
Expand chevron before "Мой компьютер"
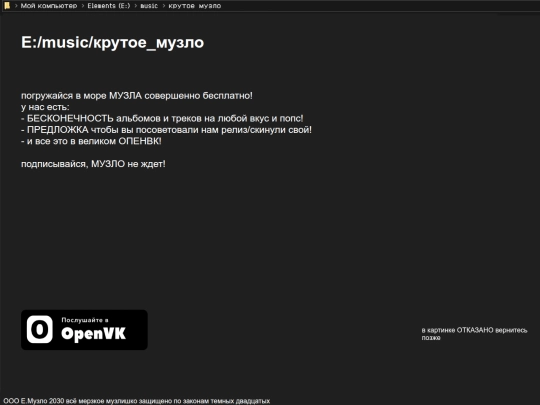(16, 6)
